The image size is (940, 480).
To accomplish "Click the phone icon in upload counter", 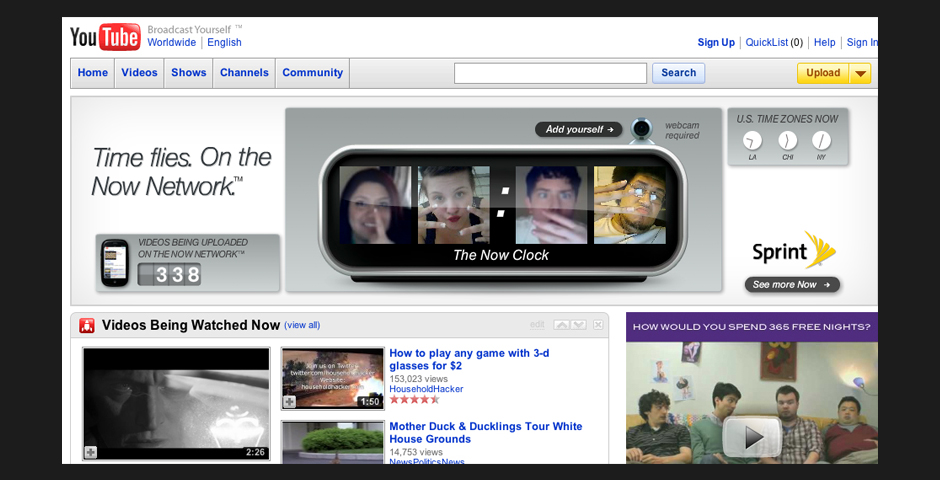I will [x=115, y=262].
